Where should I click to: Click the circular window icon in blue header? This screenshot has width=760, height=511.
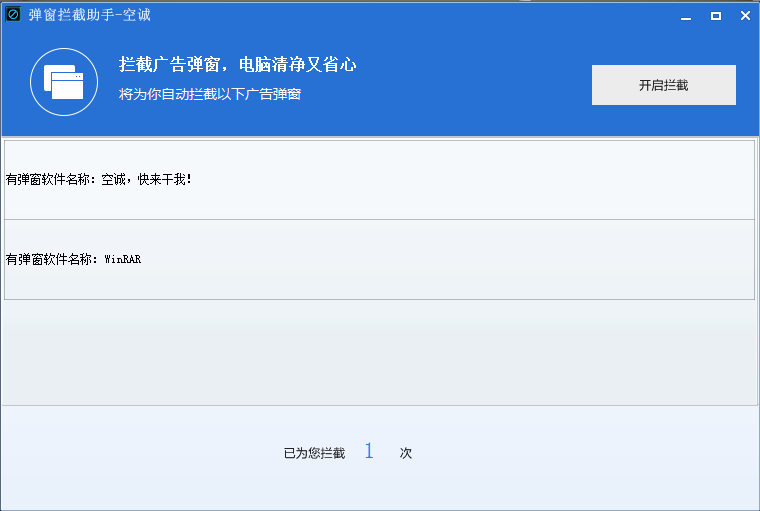click(x=63, y=82)
